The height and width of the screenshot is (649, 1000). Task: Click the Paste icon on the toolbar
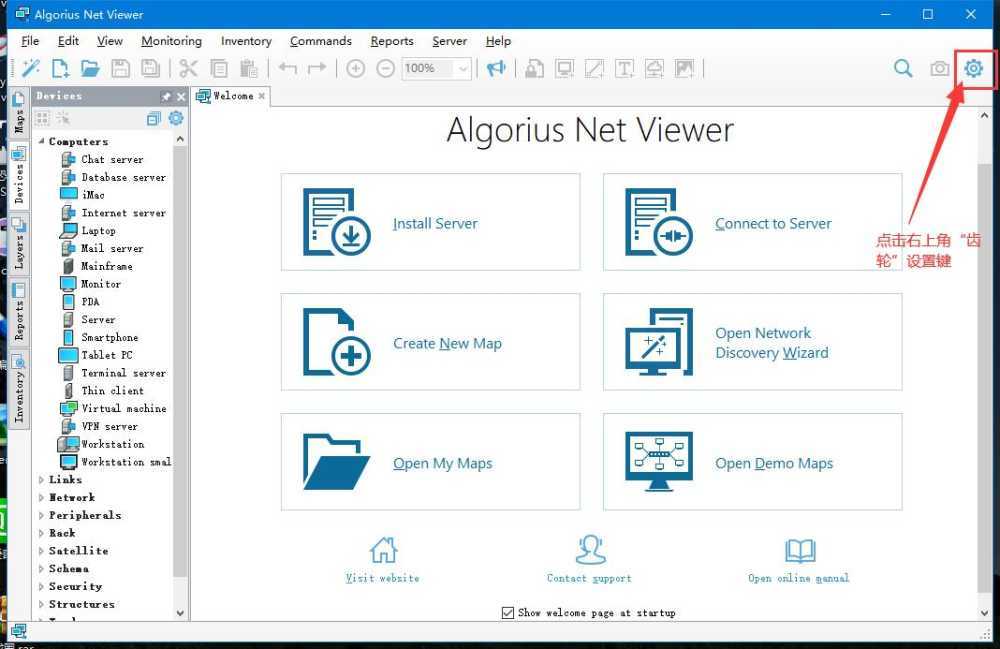point(247,68)
